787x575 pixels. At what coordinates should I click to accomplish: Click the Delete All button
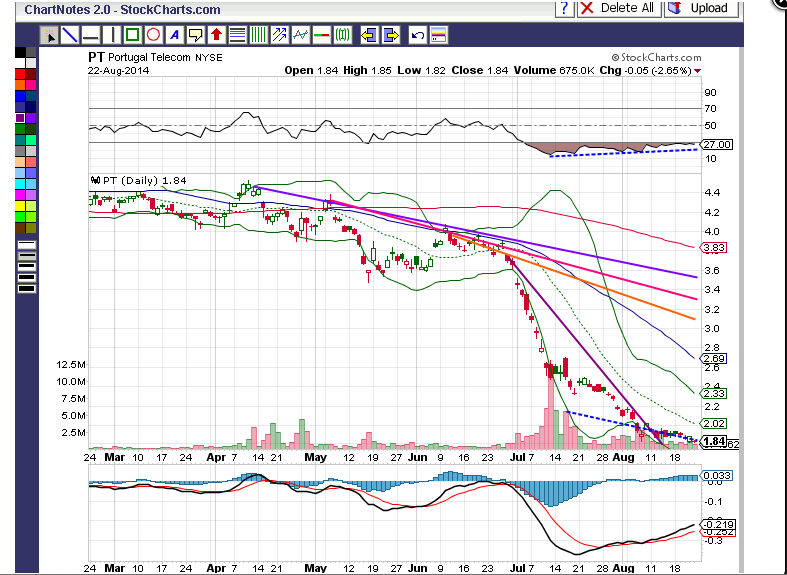pyautogui.click(x=619, y=8)
